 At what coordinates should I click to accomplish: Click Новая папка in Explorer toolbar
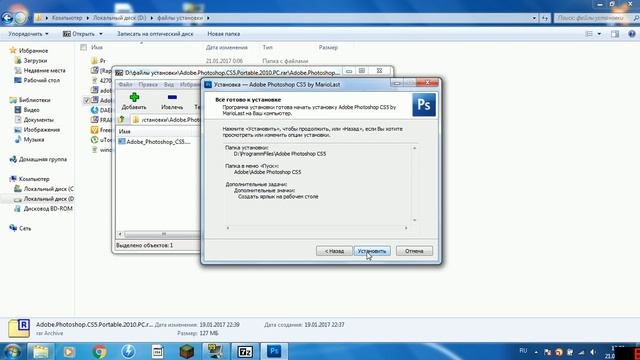[223, 34]
